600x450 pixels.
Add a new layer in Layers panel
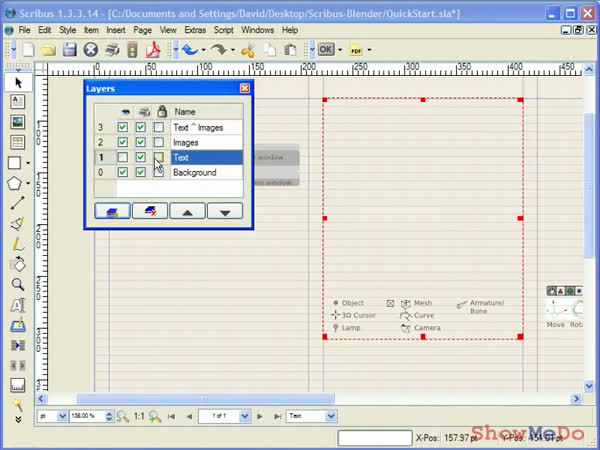point(112,211)
